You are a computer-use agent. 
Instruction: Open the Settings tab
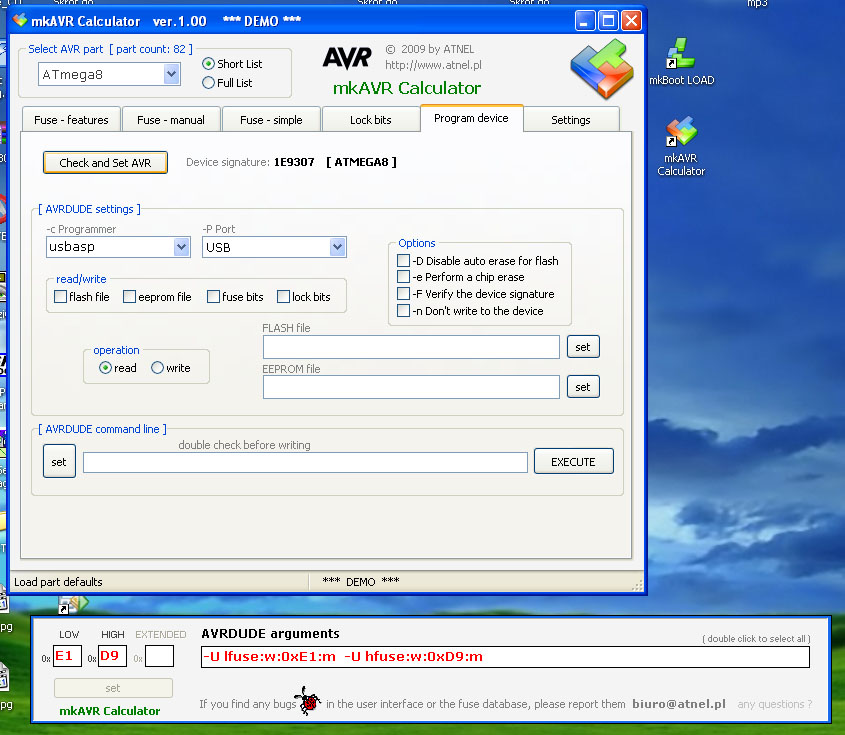(x=570, y=118)
